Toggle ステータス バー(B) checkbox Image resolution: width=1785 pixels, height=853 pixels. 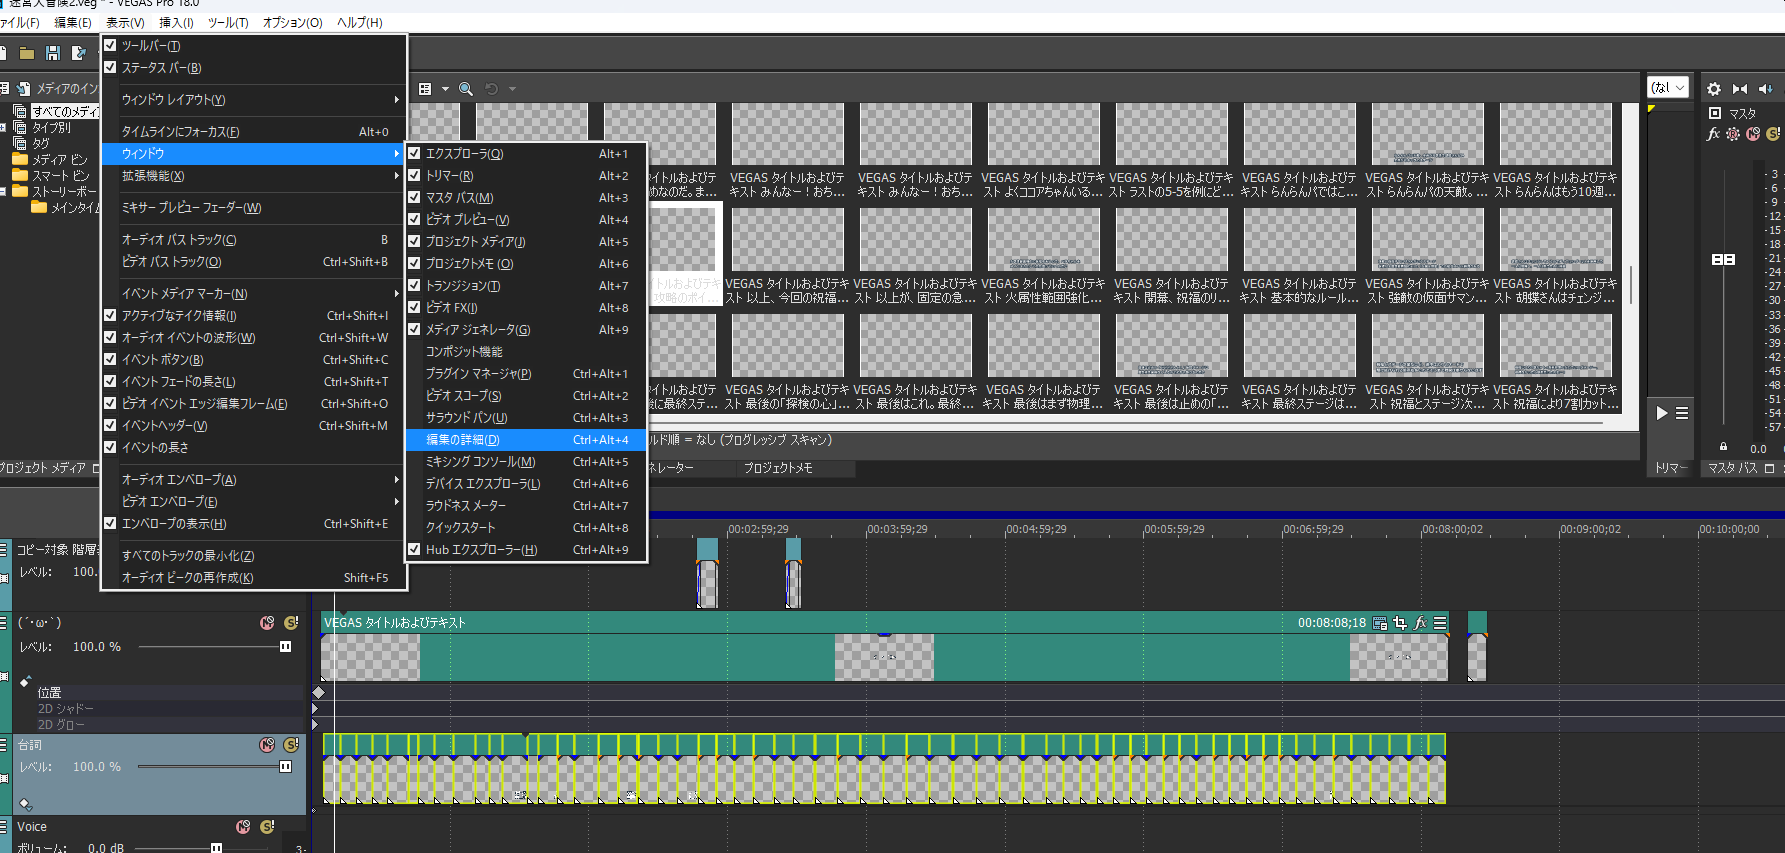[x=111, y=67]
